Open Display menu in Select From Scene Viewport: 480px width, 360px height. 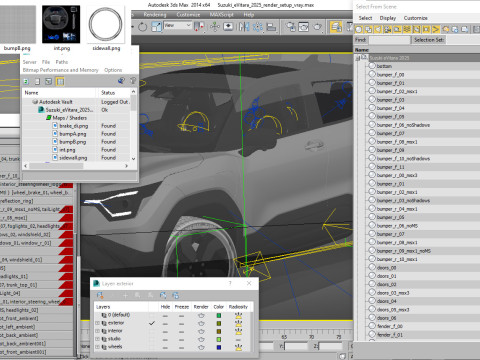click(x=388, y=18)
